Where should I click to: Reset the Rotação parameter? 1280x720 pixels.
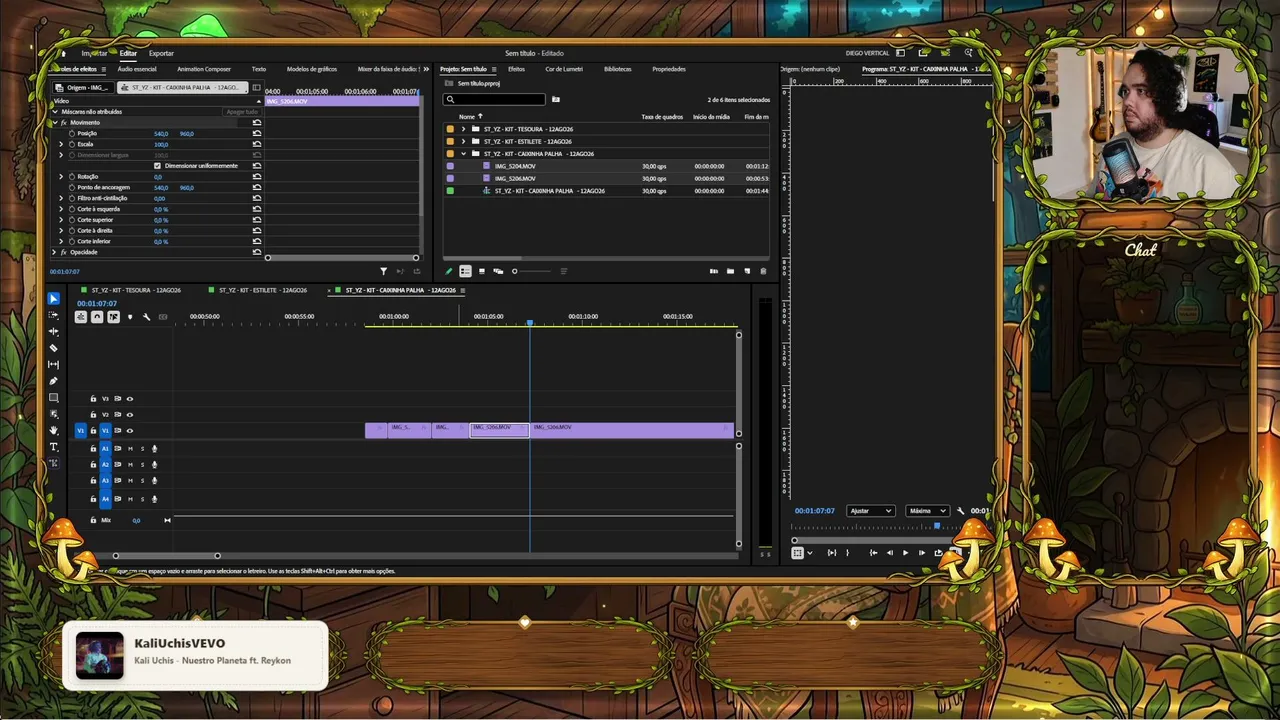click(257, 176)
